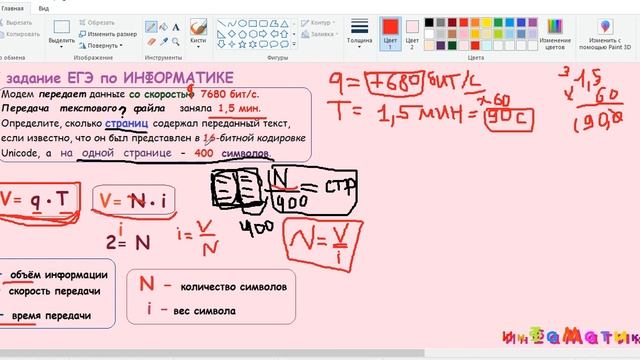The image size is (640, 360).
Task: Select the Fill with color bucket tool
Action: tap(164, 27)
